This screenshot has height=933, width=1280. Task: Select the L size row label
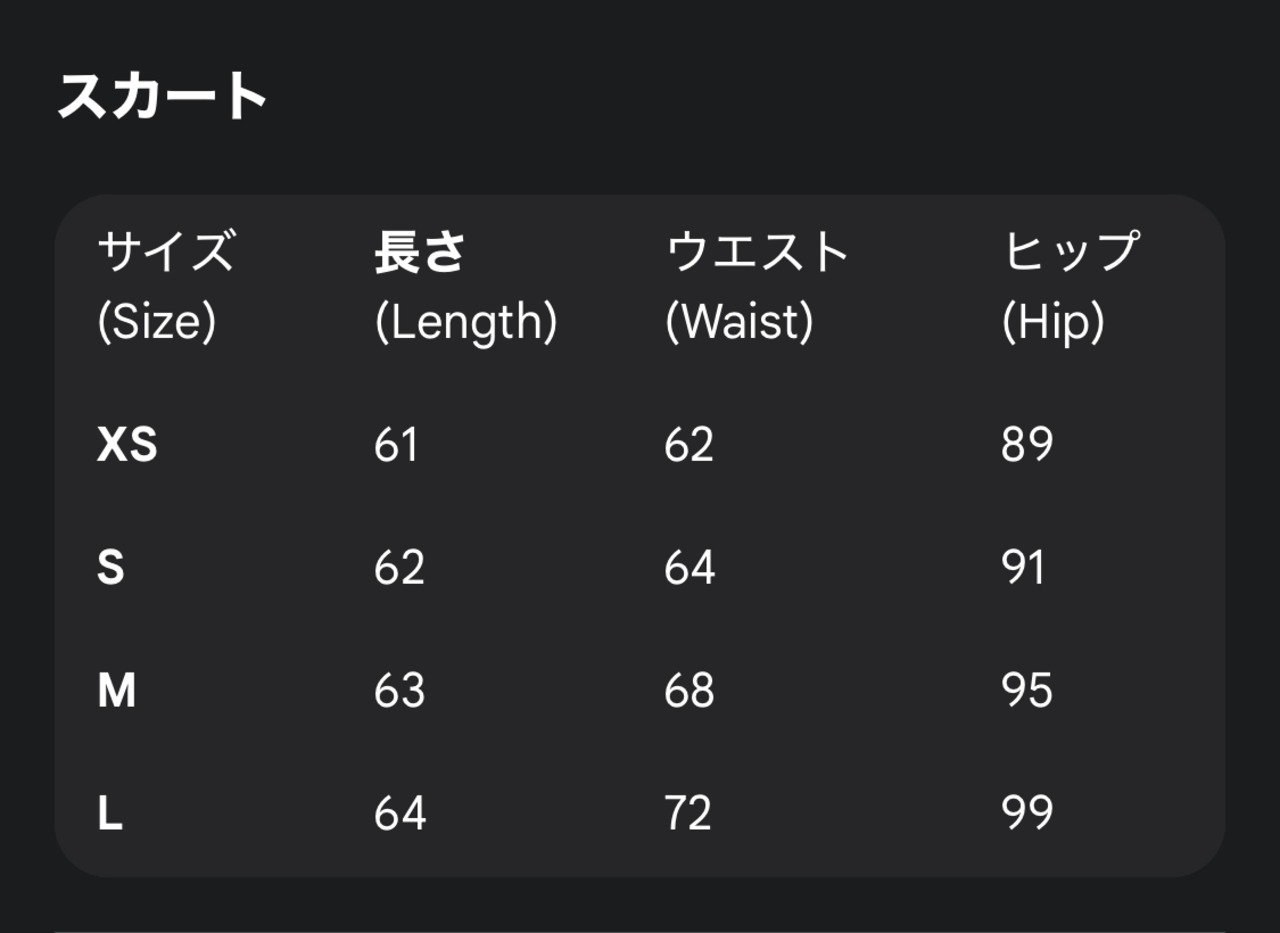(110, 814)
